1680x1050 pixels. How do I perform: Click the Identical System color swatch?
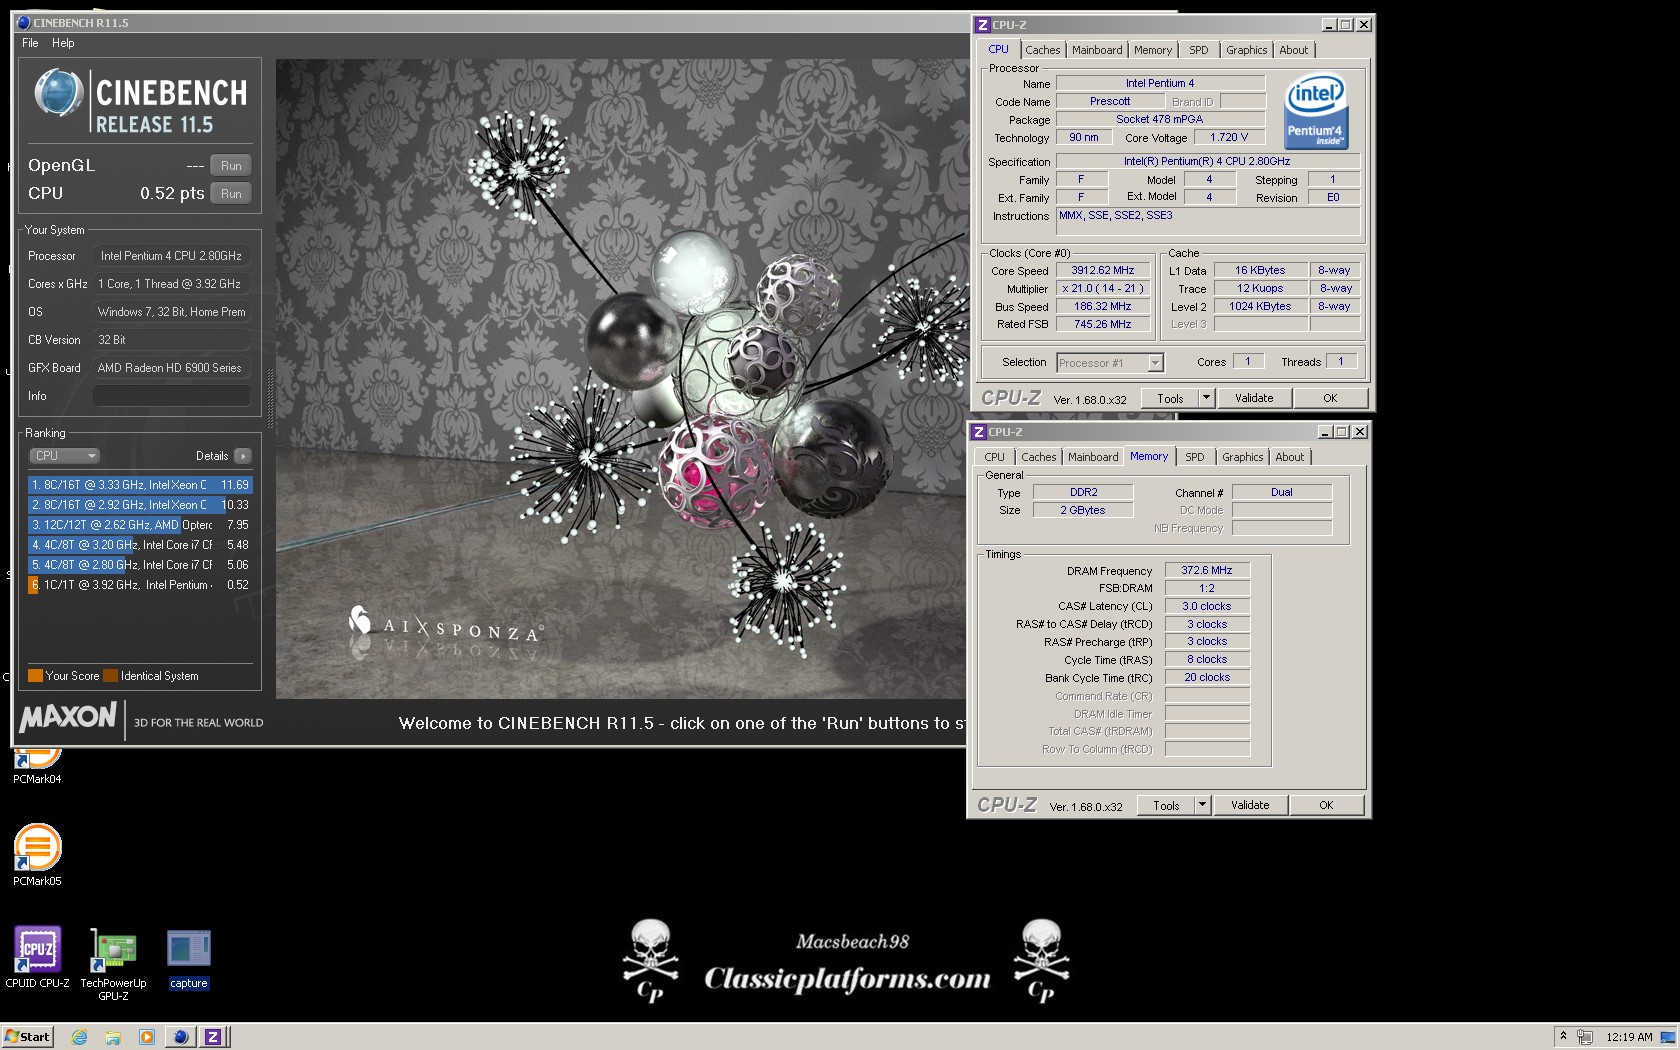pyautogui.click(x=110, y=676)
